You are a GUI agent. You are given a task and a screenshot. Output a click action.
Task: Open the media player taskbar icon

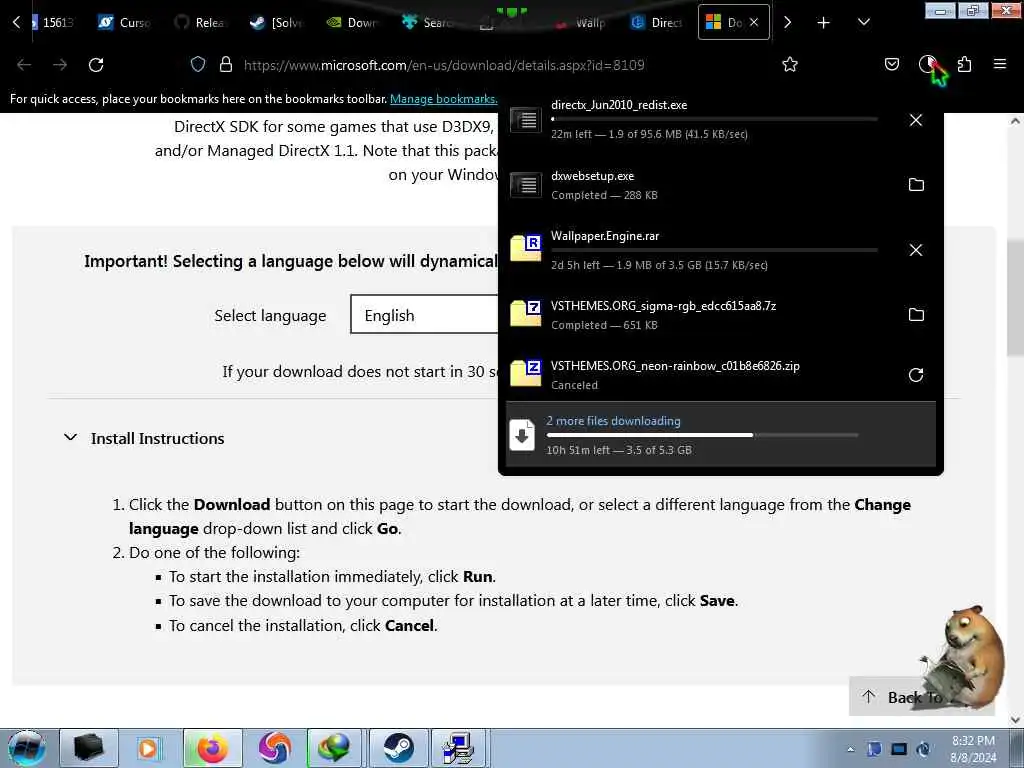[x=149, y=748]
